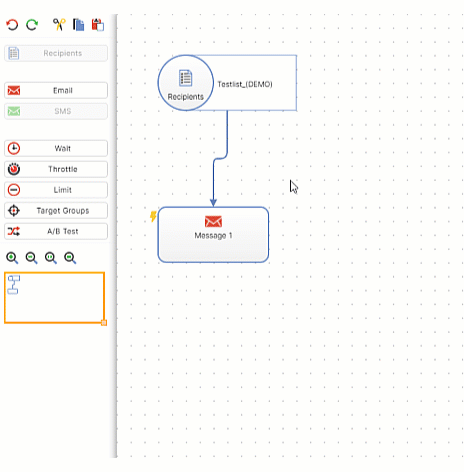This screenshot has width=464, height=472.
Task: Choose the Limit palette item
Action: pos(56,190)
